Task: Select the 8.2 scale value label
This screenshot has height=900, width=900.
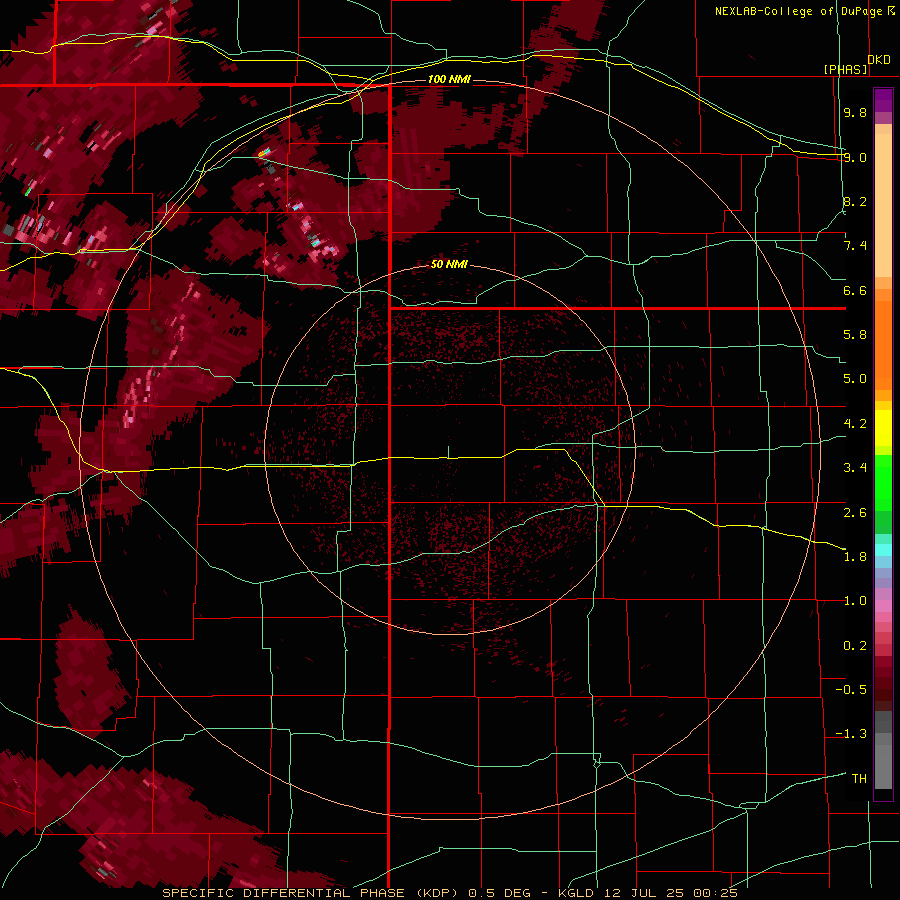Action: point(855,201)
